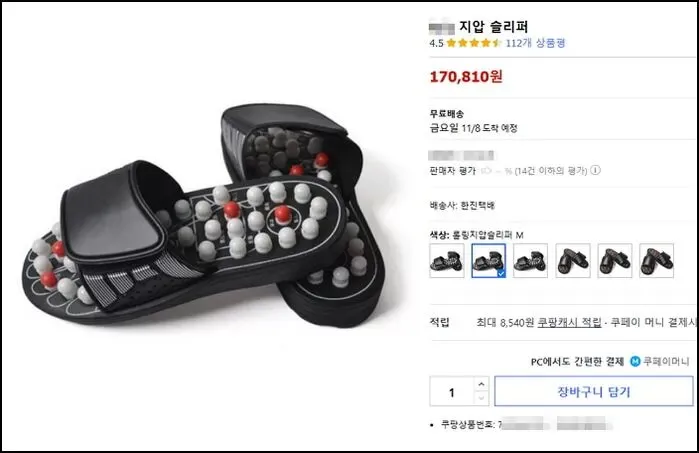Click the blurred seller name link

461,156
